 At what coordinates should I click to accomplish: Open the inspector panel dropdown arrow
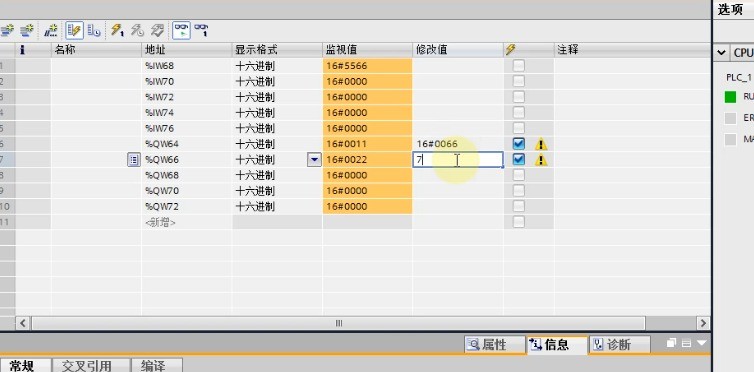(702, 343)
